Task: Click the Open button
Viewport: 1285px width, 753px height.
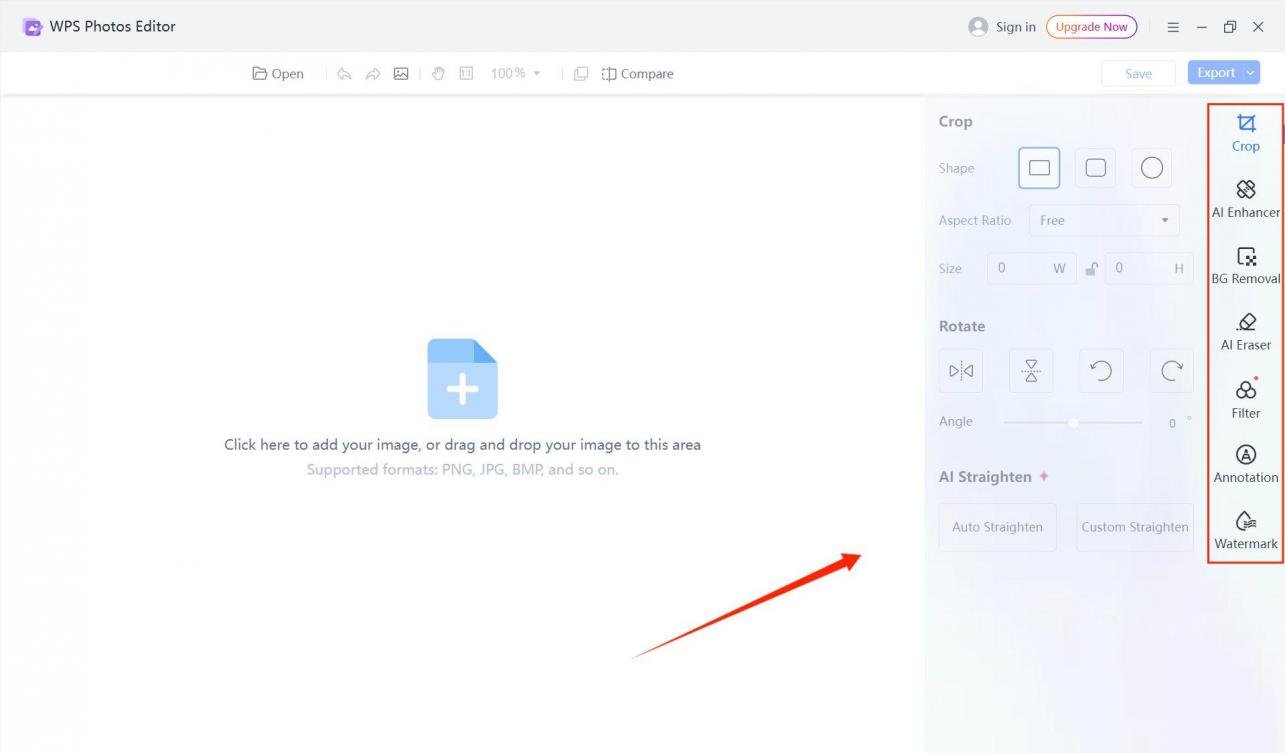Action: click(x=278, y=74)
